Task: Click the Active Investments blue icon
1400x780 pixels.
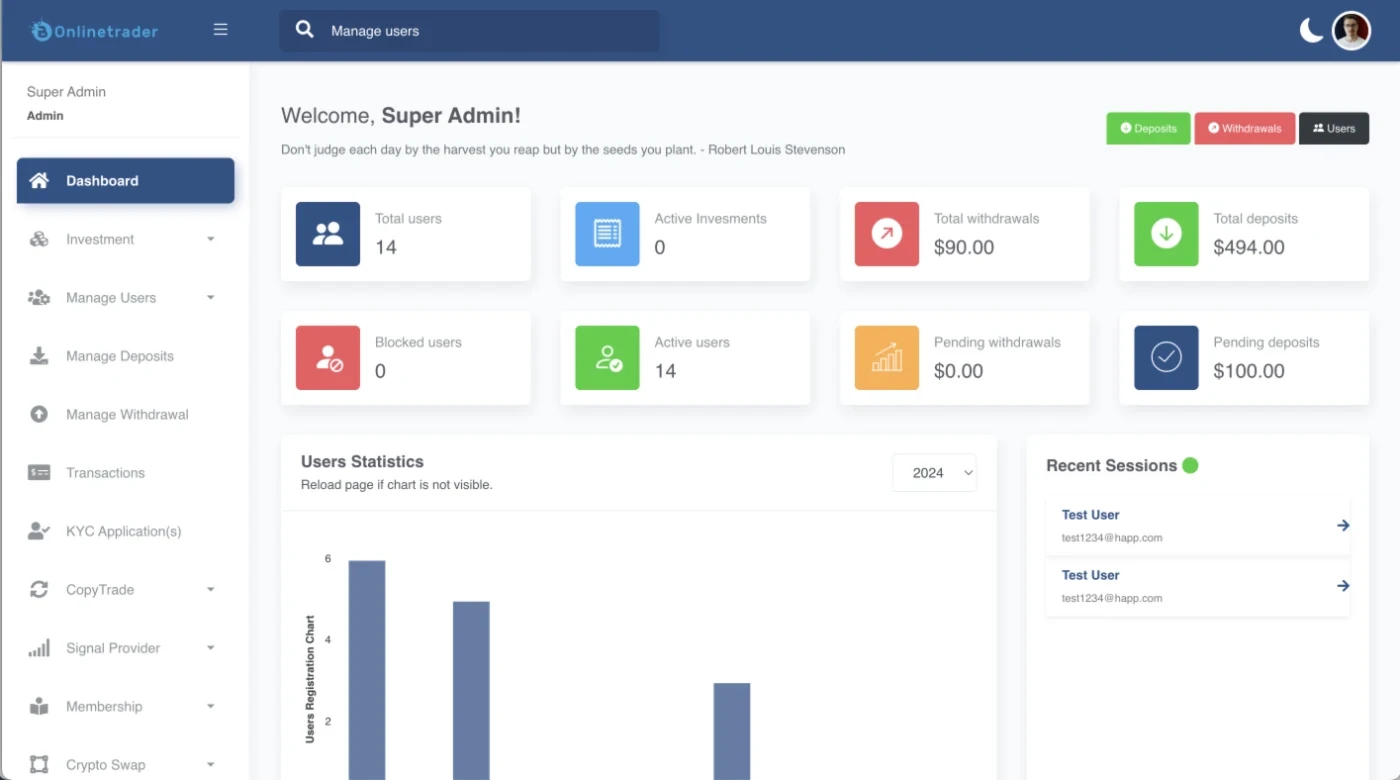Action: 607,234
